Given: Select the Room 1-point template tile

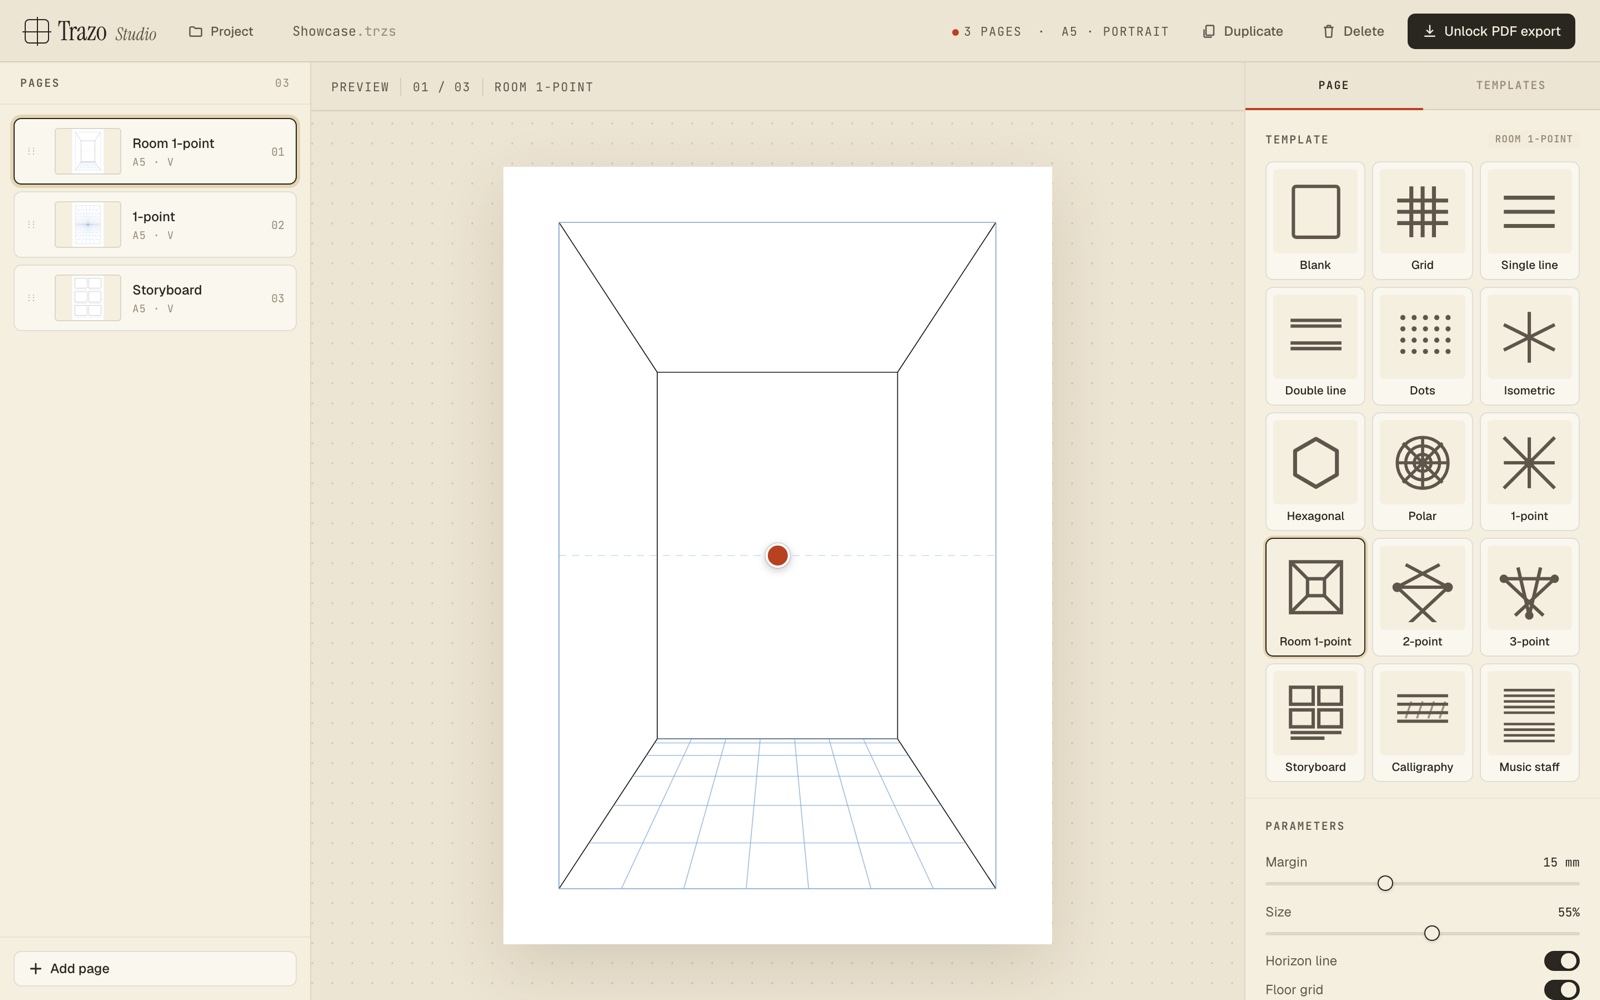Looking at the screenshot, I should click(x=1315, y=597).
